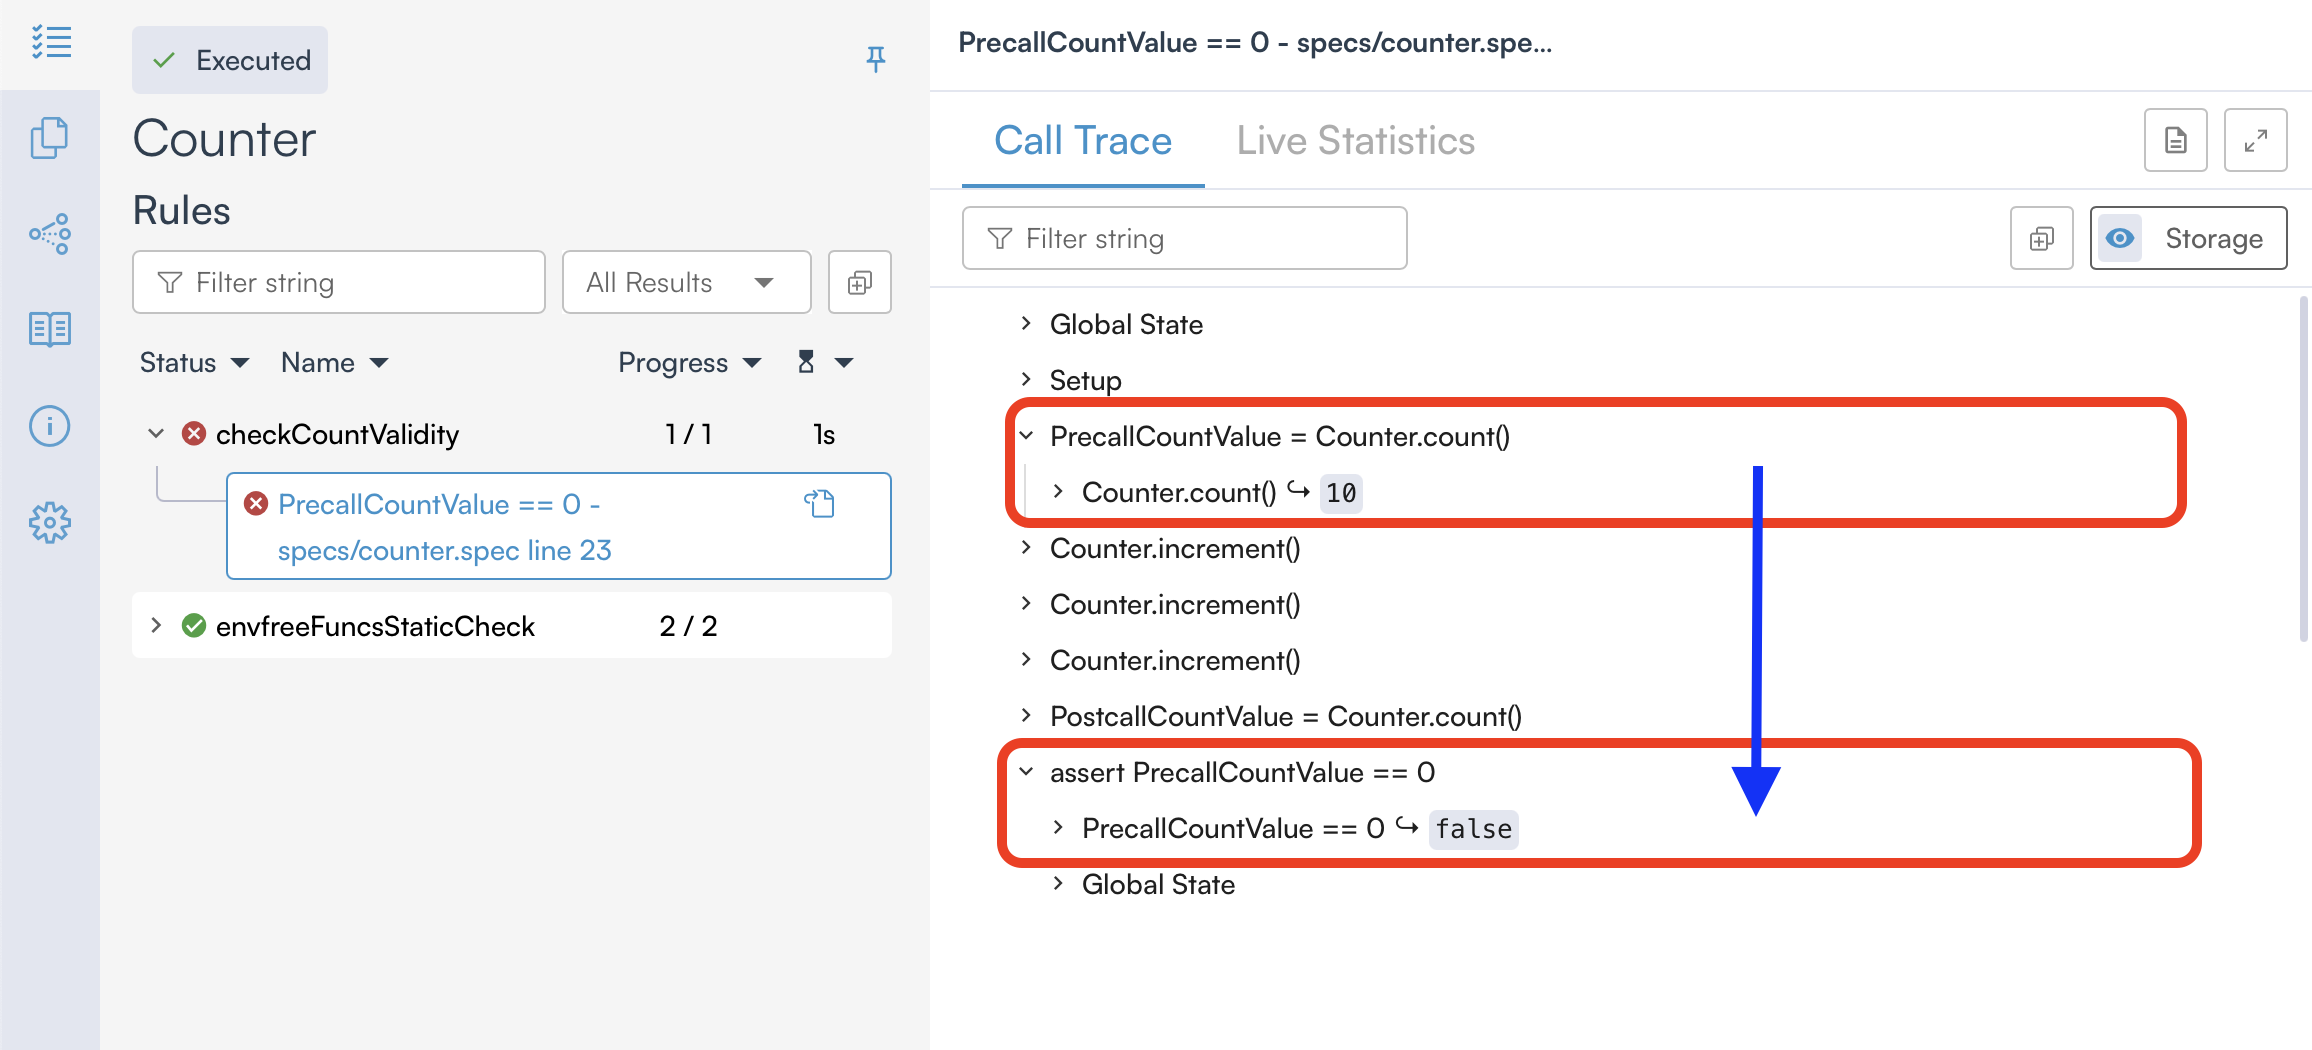Expand the Setup trace node
Image resolution: width=2312 pixels, height=1050 pixels.
pyautogui.click(x=1026, y=380)
